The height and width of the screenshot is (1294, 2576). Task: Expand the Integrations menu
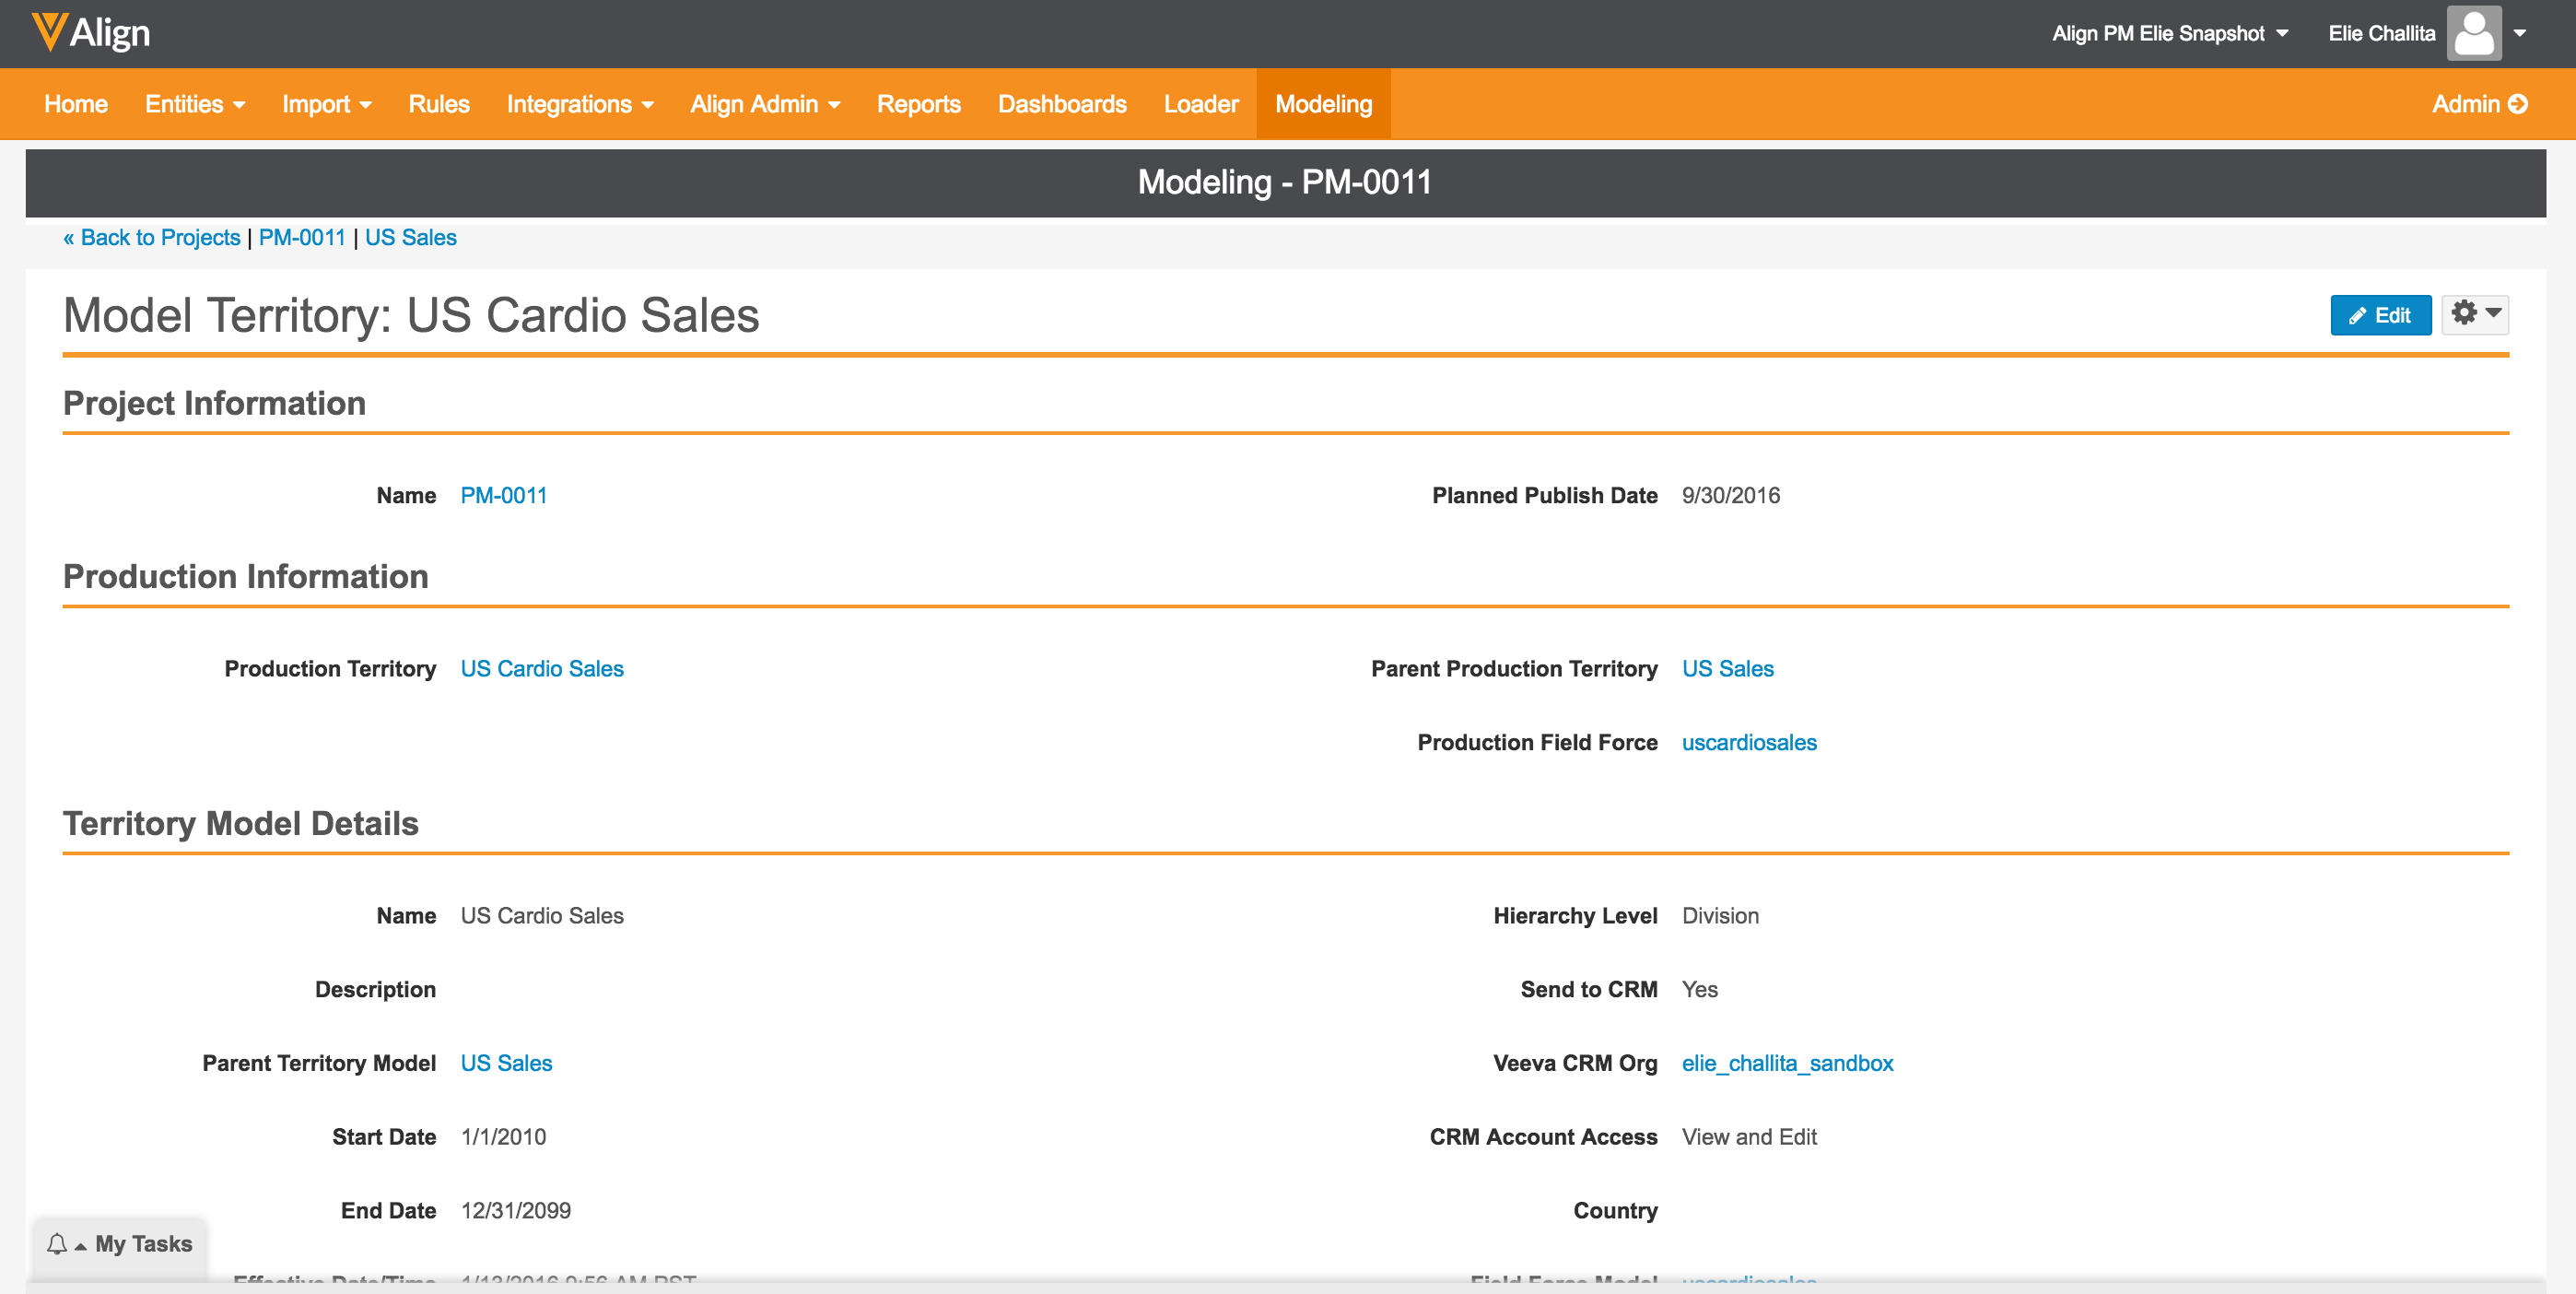(580, 104)
